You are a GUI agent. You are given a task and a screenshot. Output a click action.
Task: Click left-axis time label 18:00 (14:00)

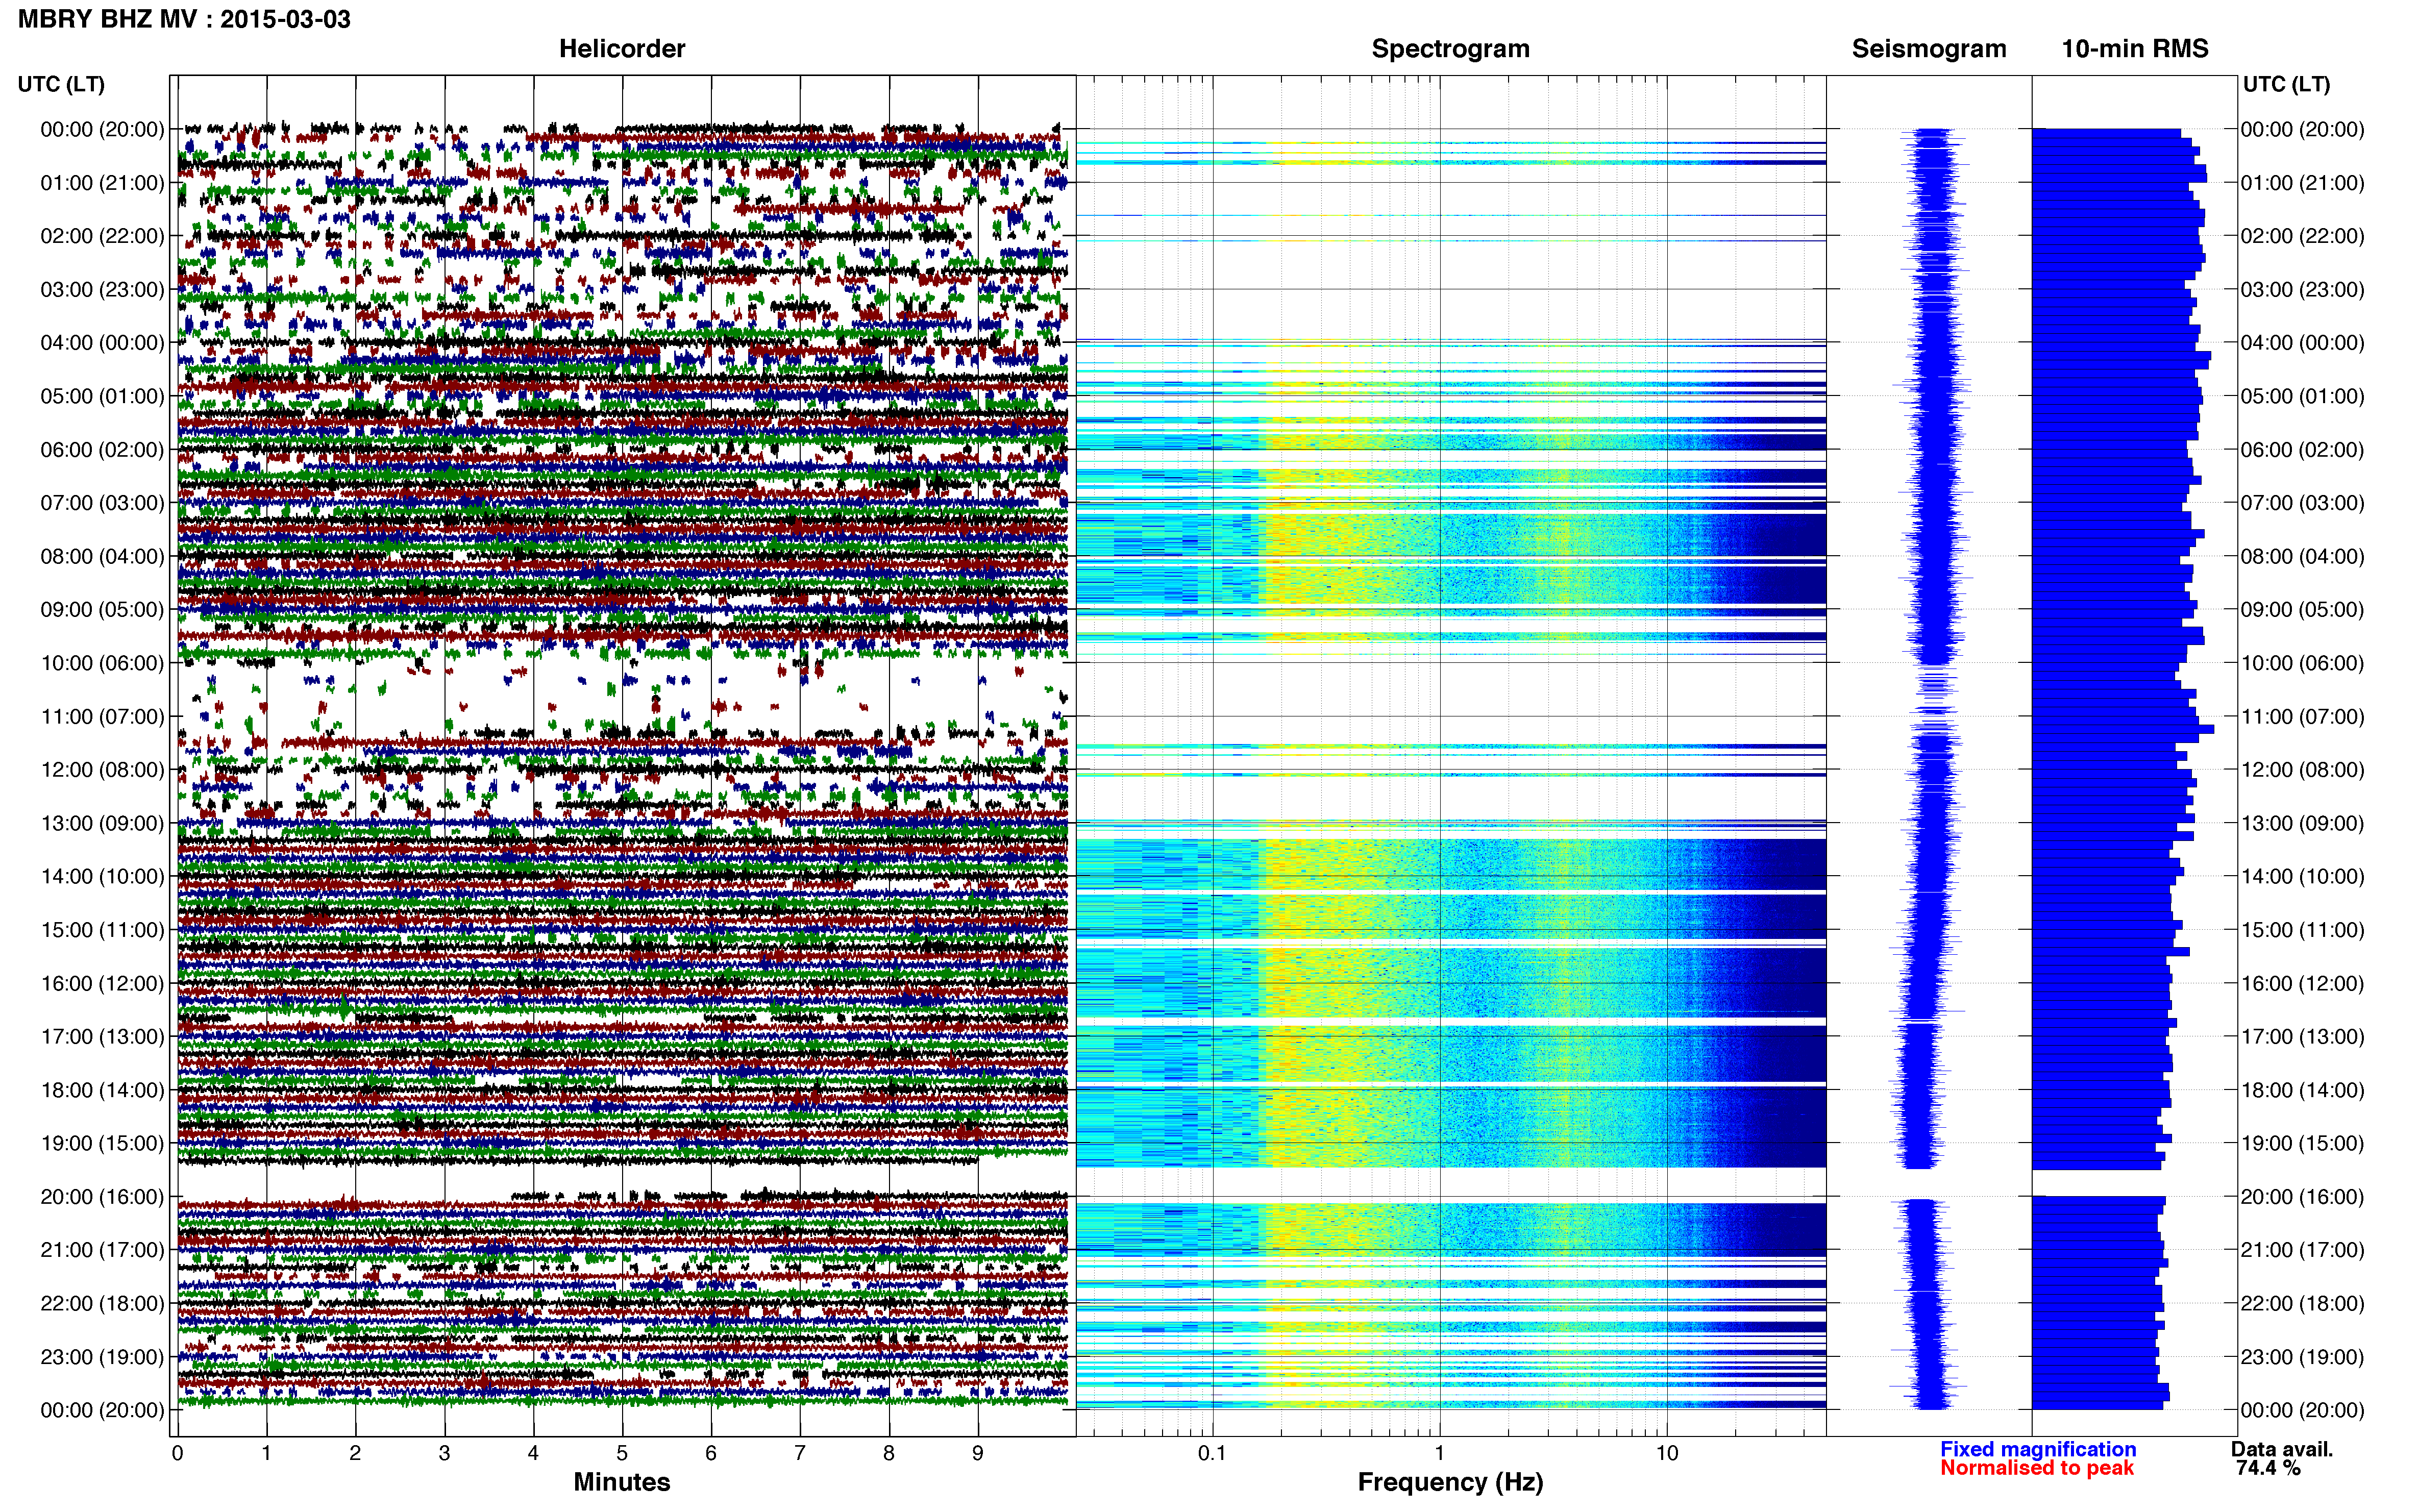coord(102,1090)
